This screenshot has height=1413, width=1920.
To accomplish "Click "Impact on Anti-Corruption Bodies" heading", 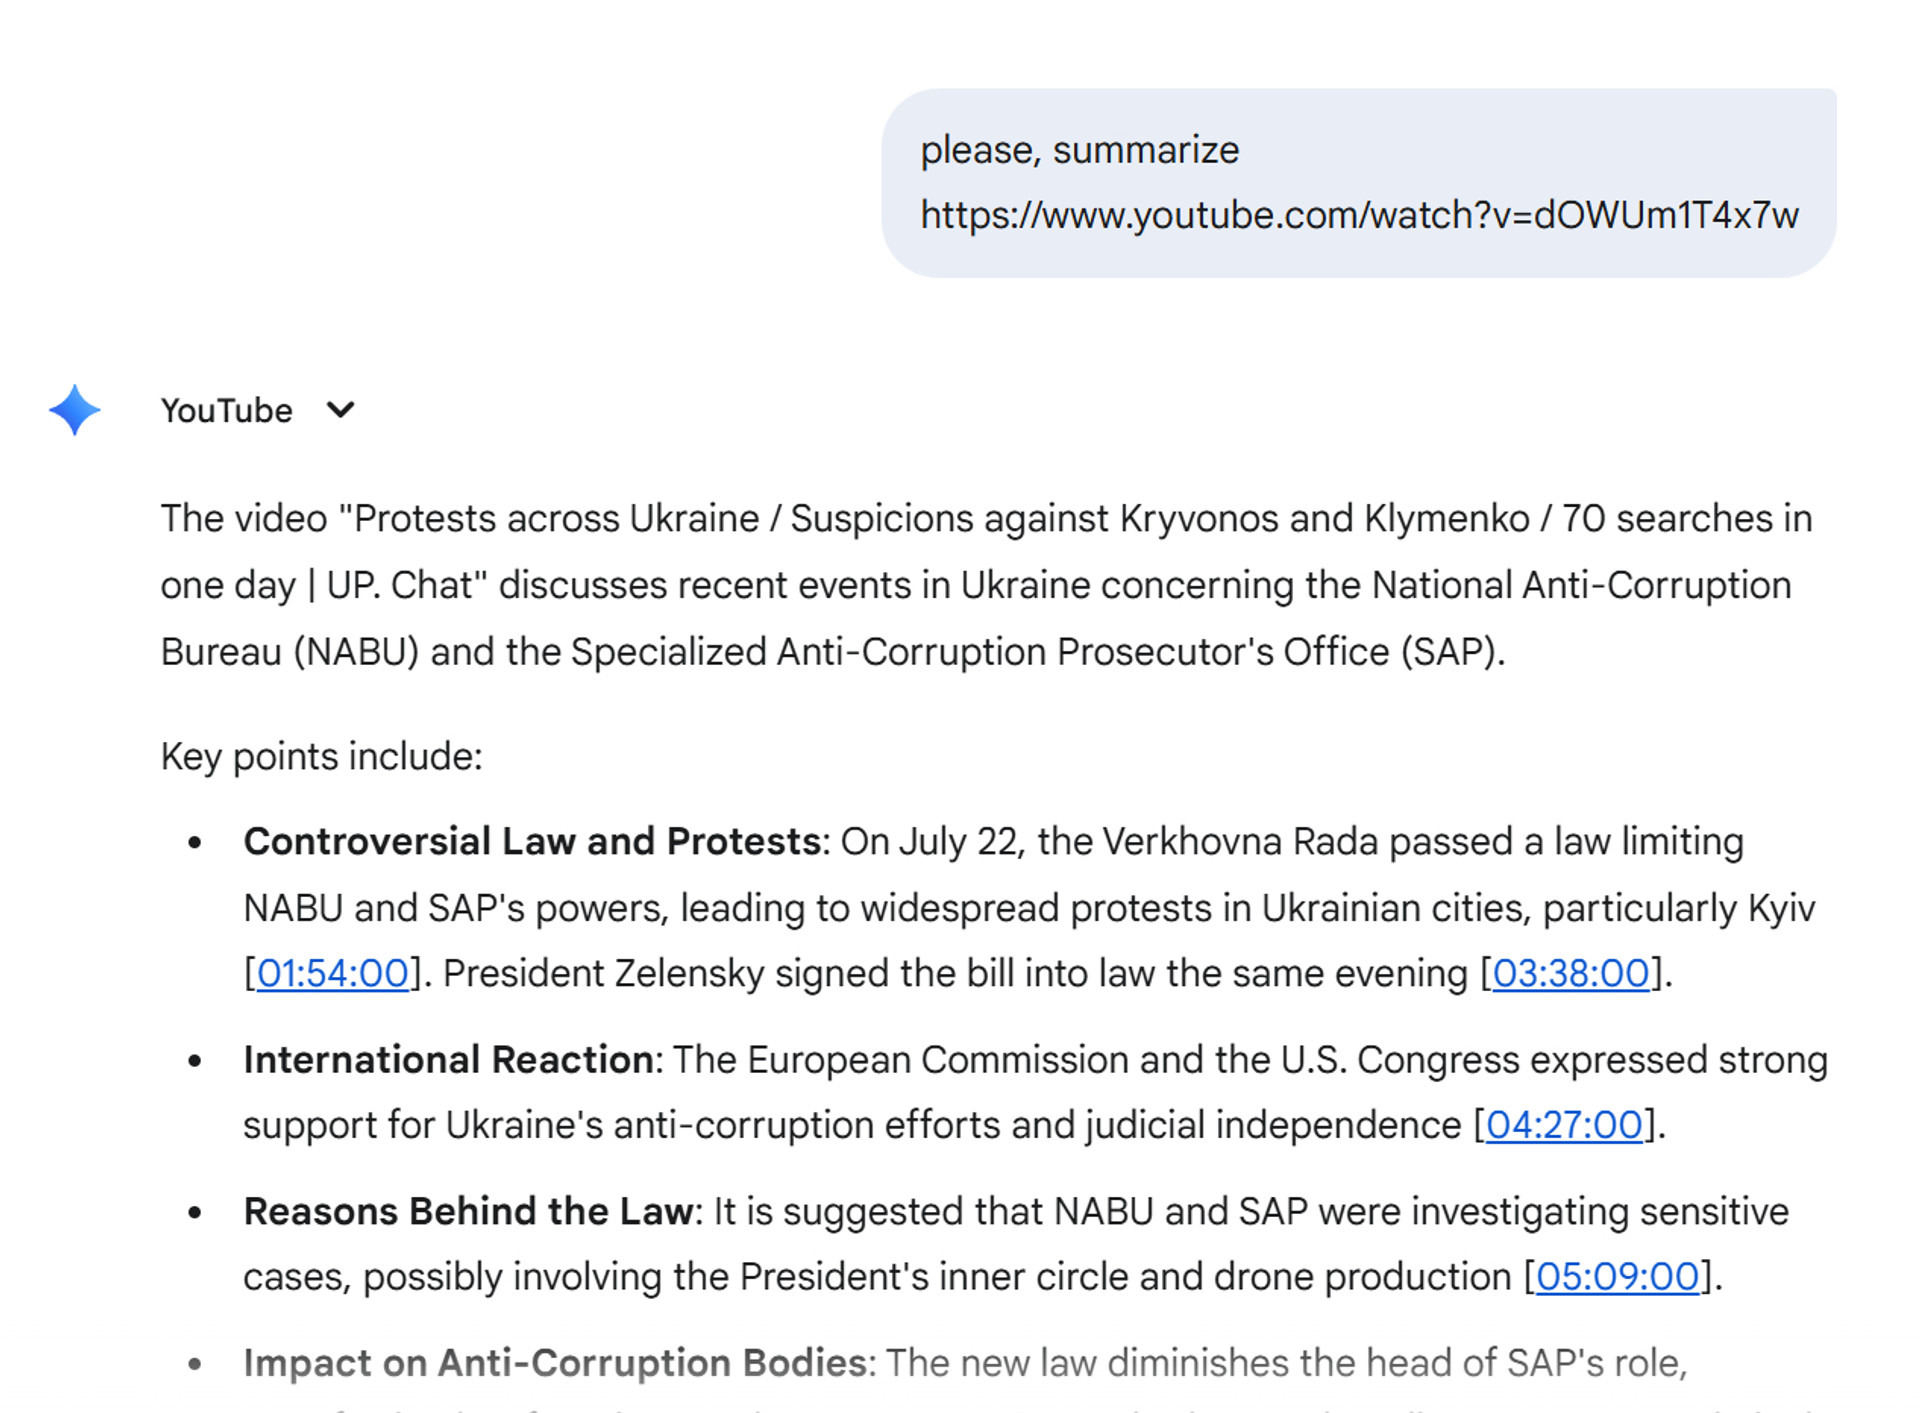I will pos(554,1363).
